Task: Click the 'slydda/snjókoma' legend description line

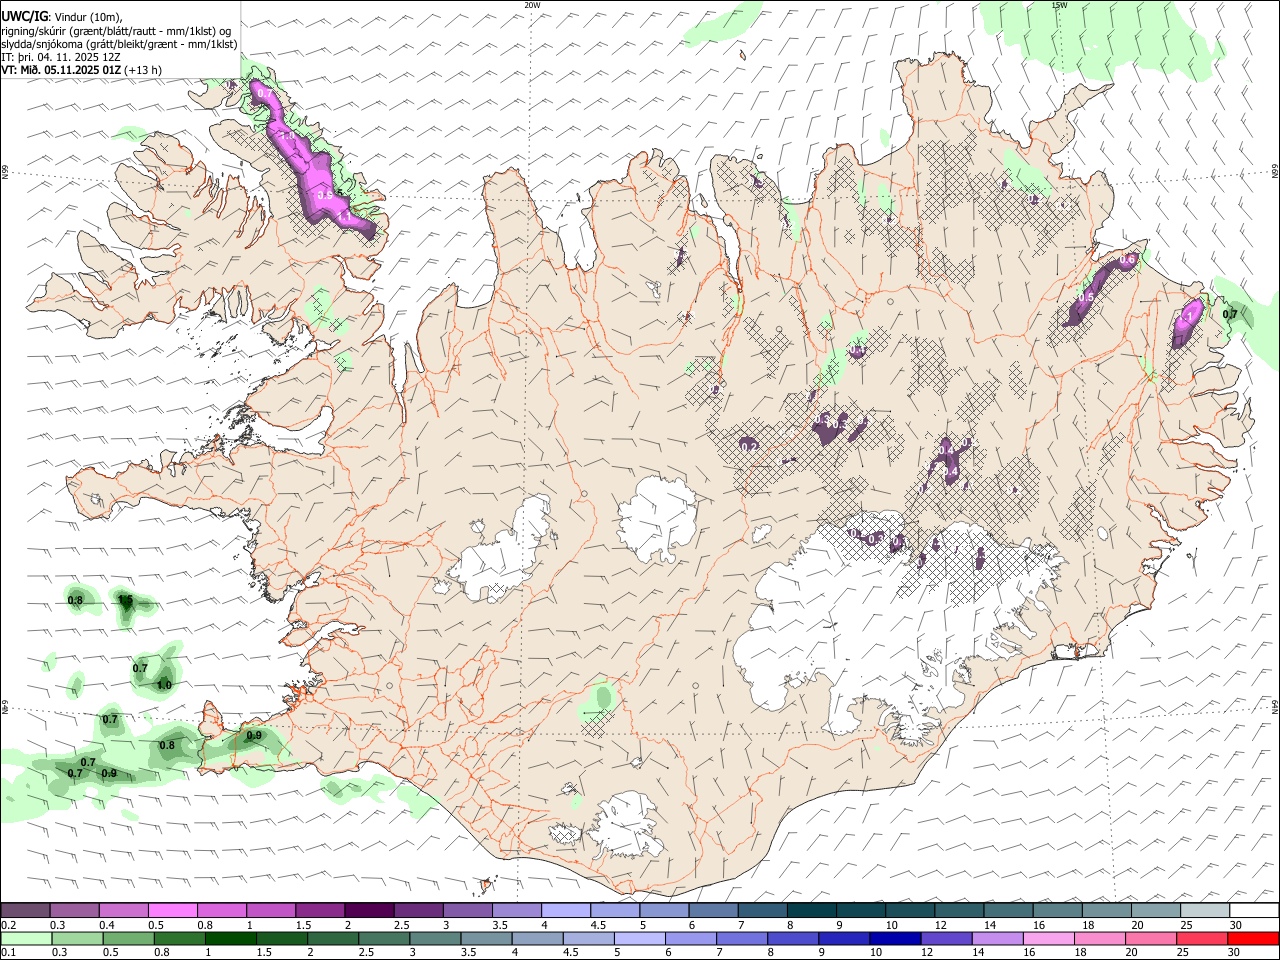Action: click(x=119, y=44)
